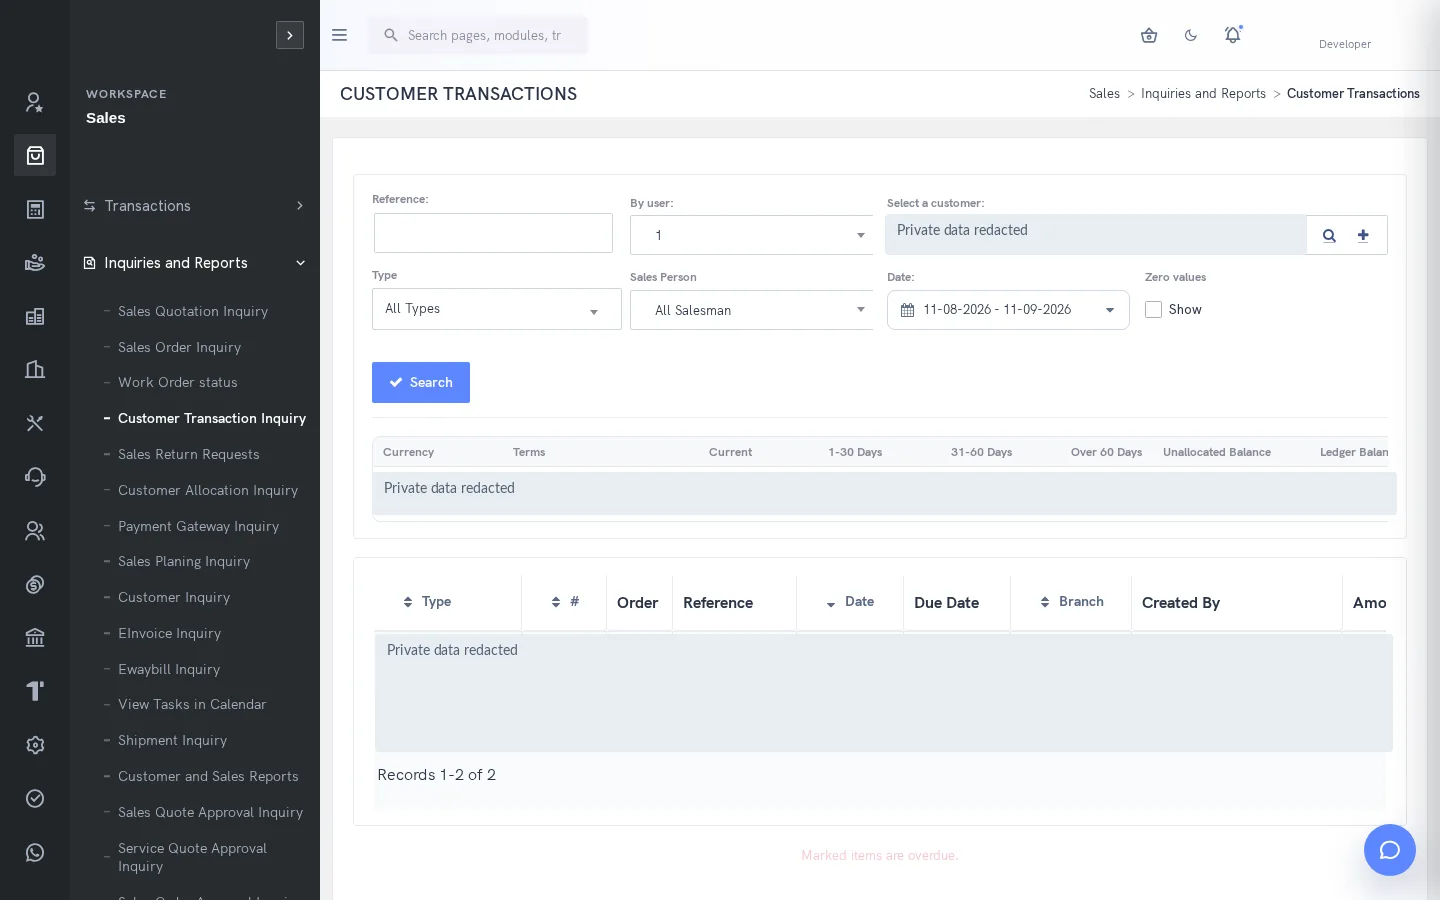Image resolution: width=1440 pixels, height=900 pixels.
Task: Open View Tasks in Calendar item
Action: tap(192, 704)
